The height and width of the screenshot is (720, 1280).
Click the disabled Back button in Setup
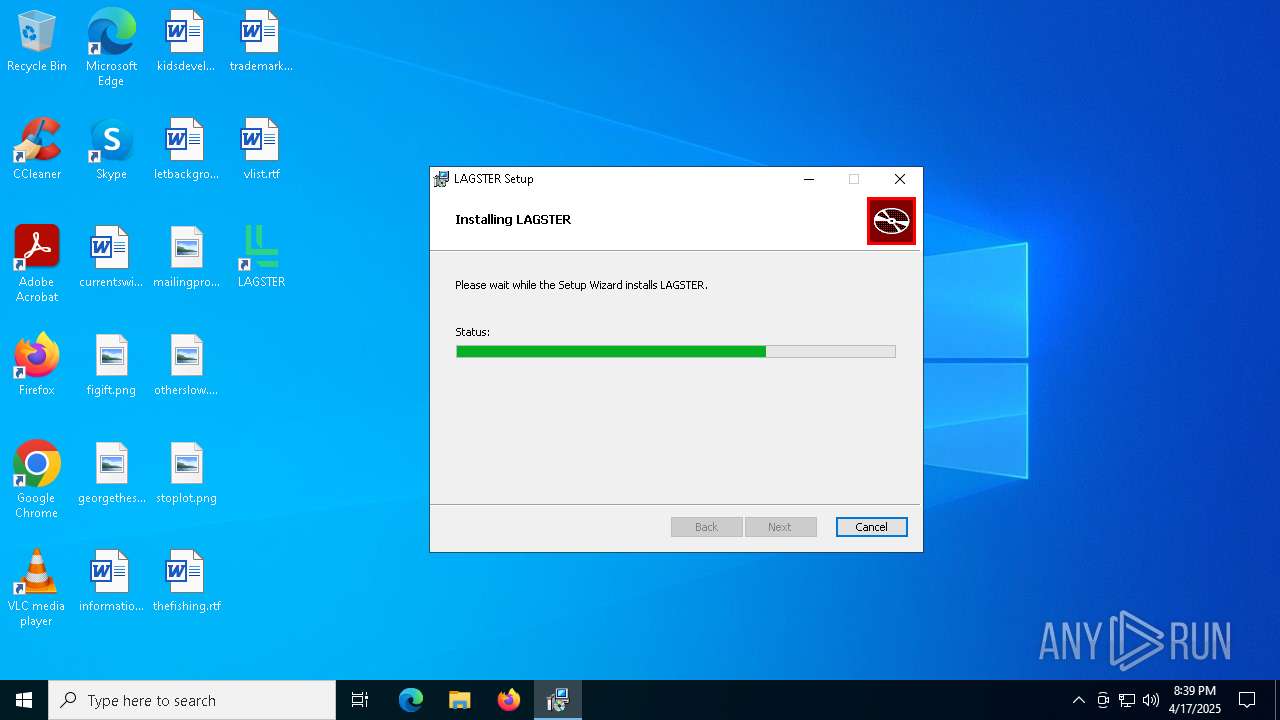point(707,527)
